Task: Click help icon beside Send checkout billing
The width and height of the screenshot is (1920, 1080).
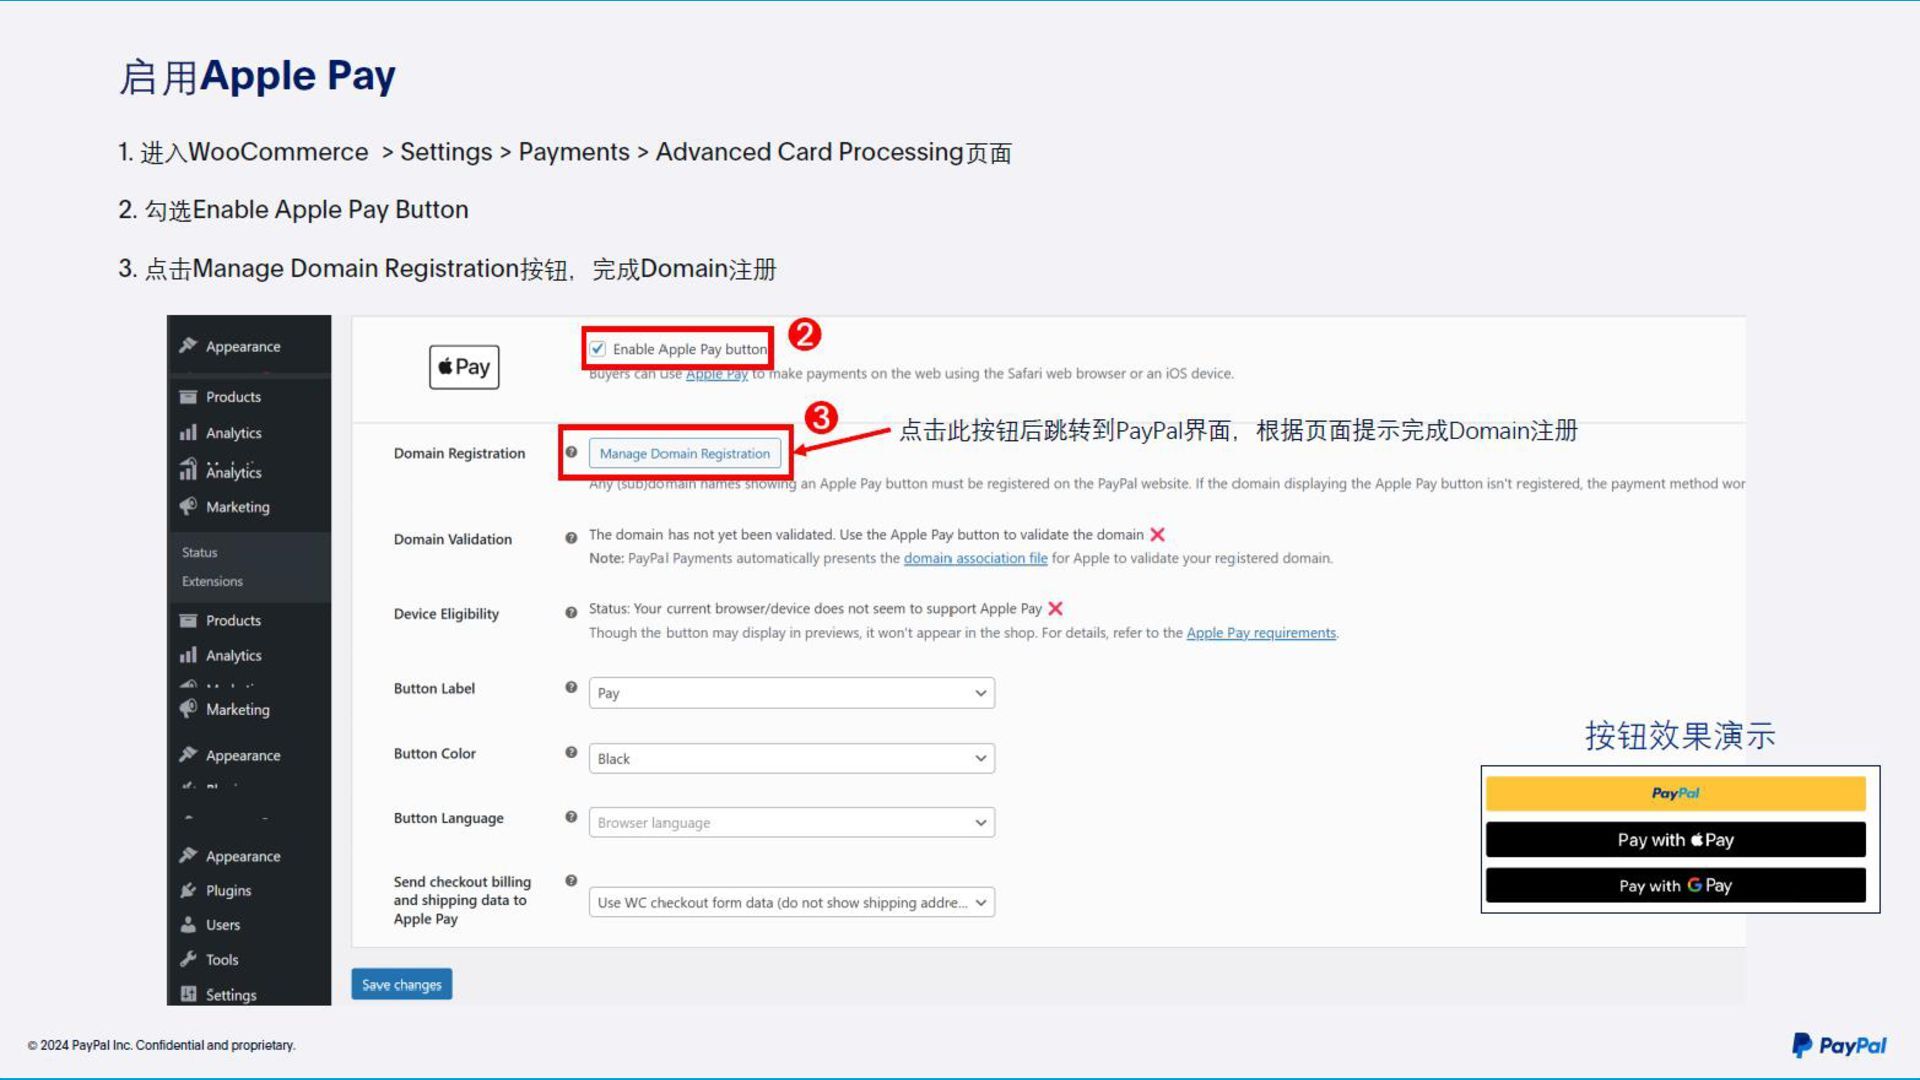Action: pos(571,881)
